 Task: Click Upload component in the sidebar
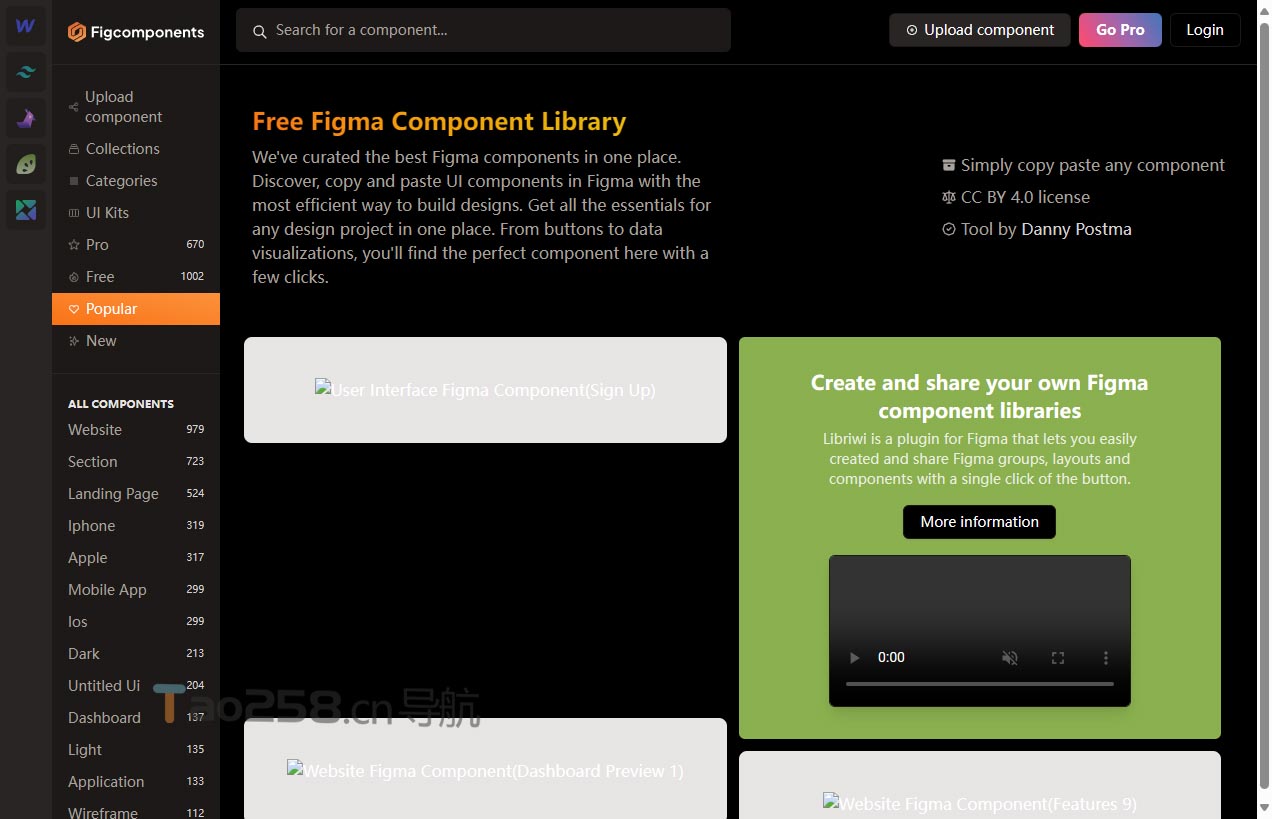pyautogui.click(x=136, y=107)
